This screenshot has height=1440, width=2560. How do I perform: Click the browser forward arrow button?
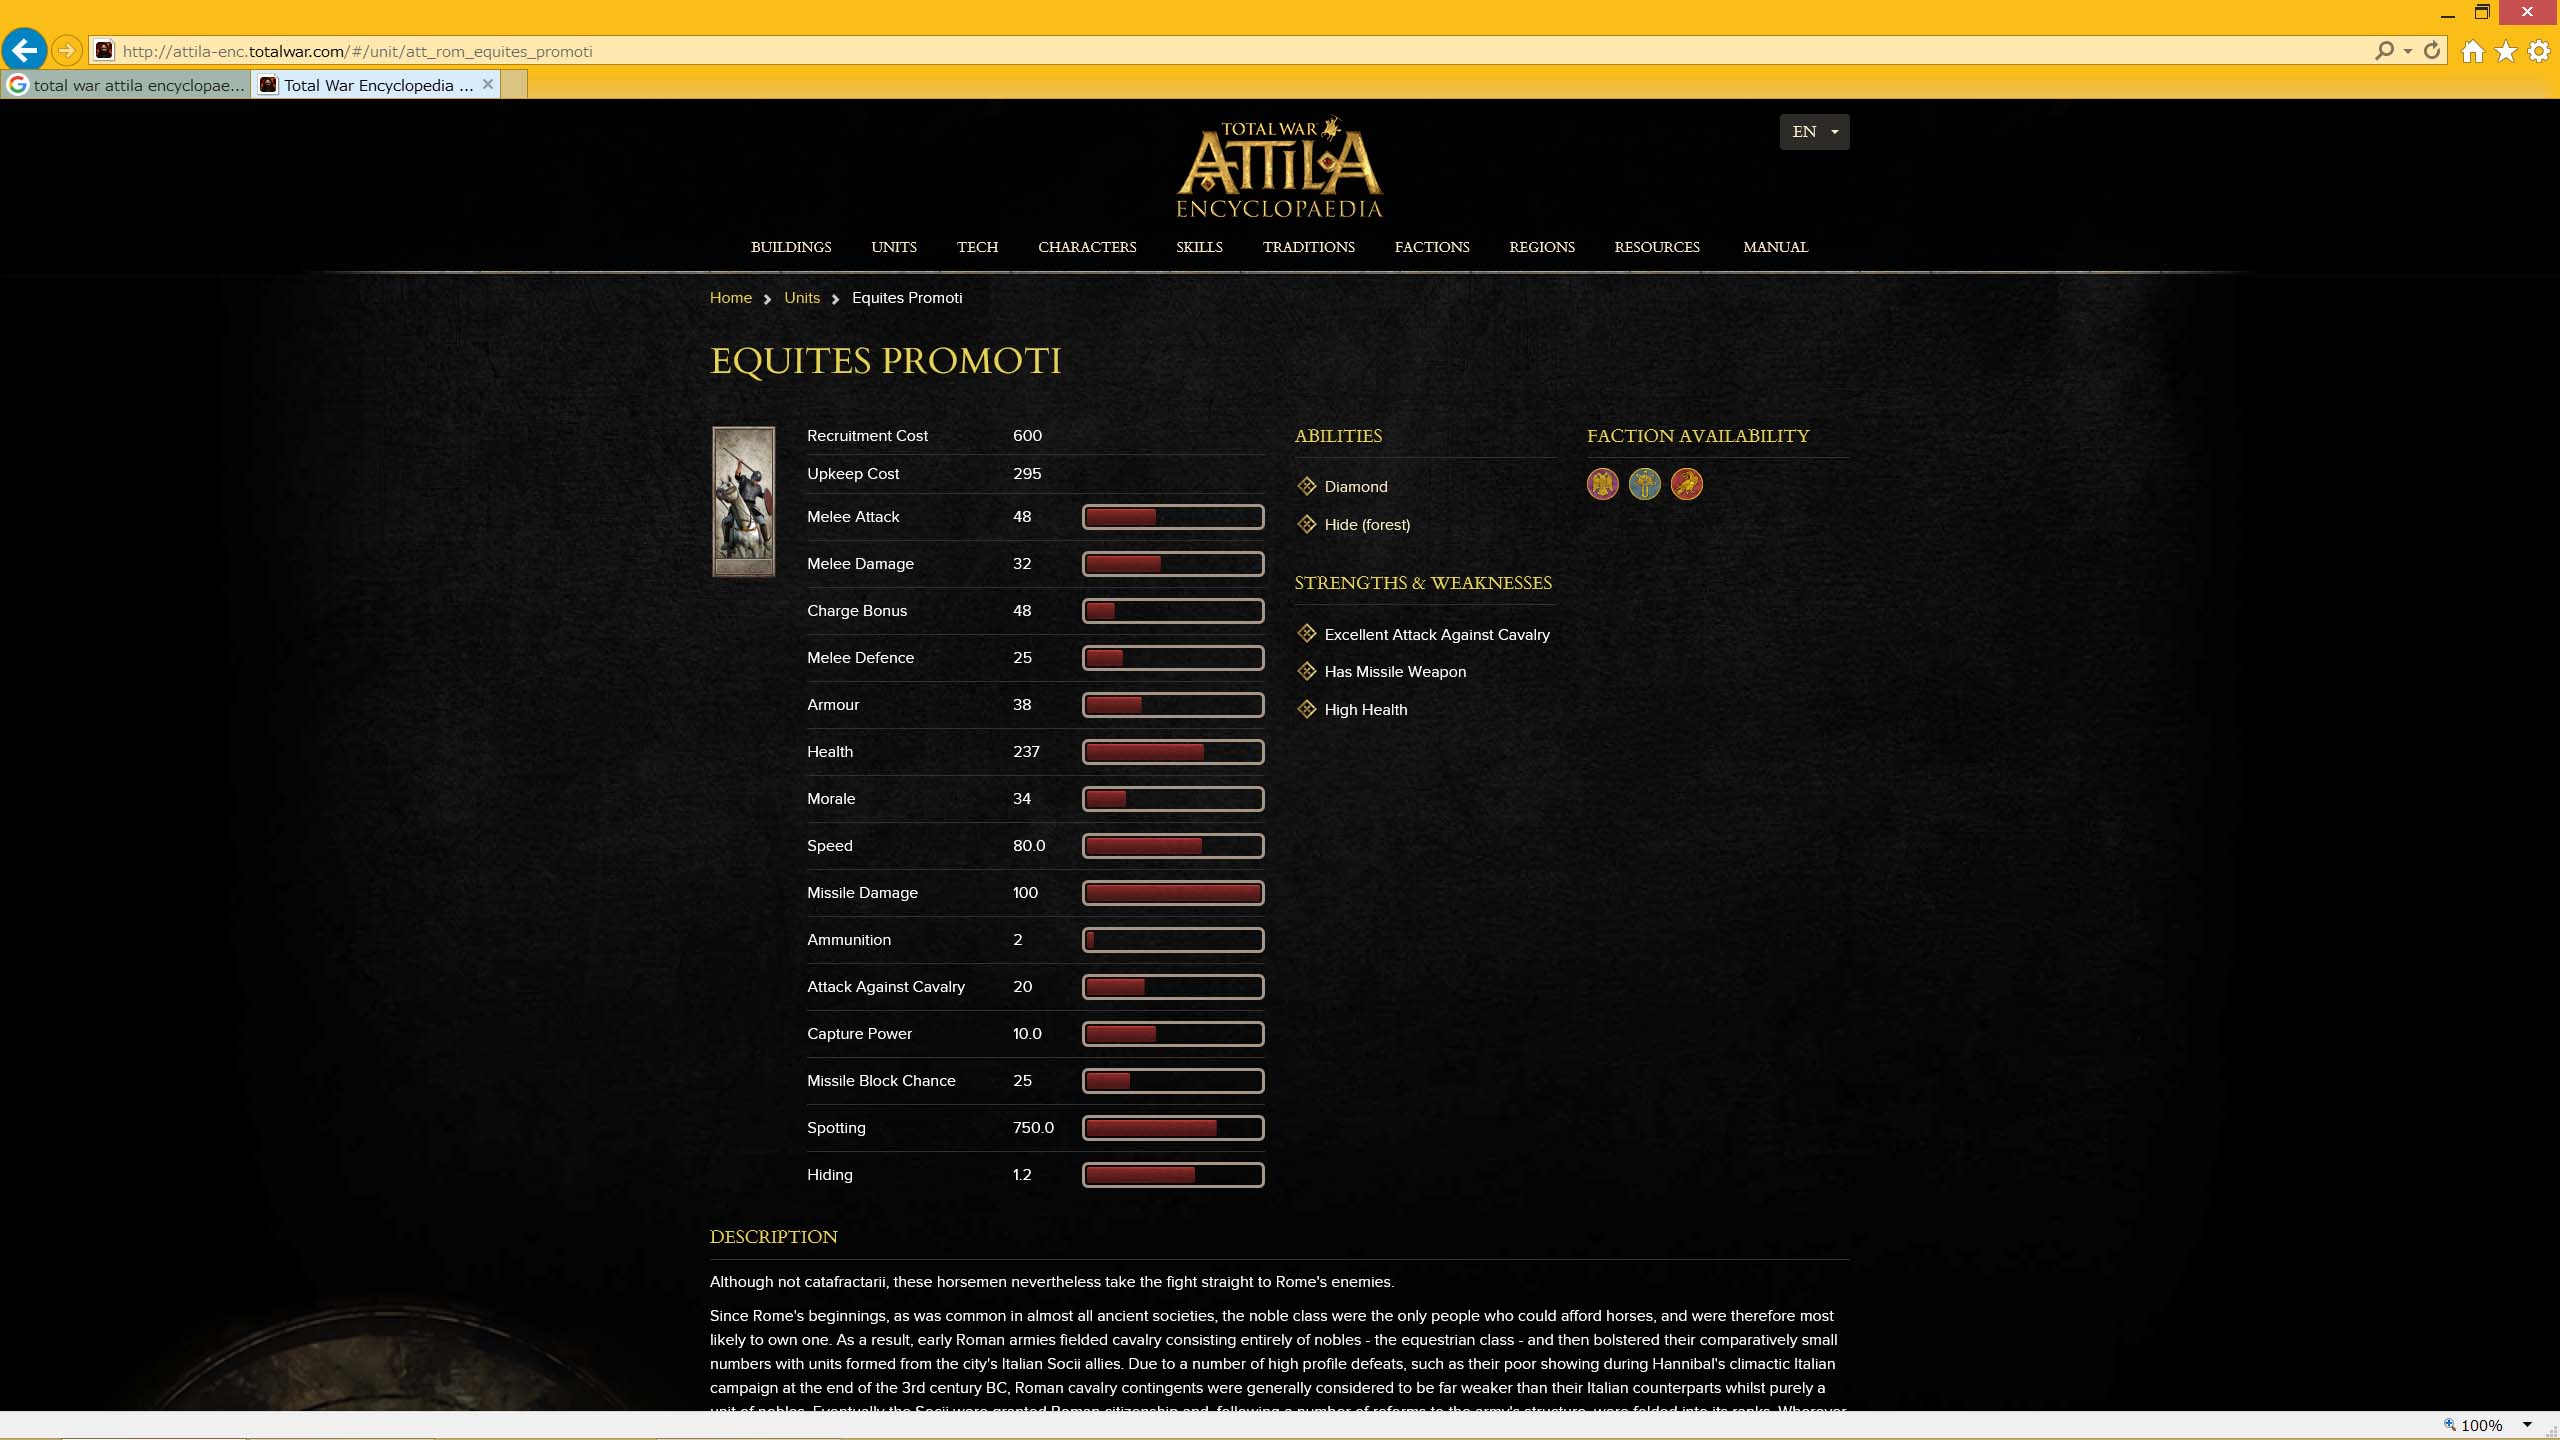point(66,50)
